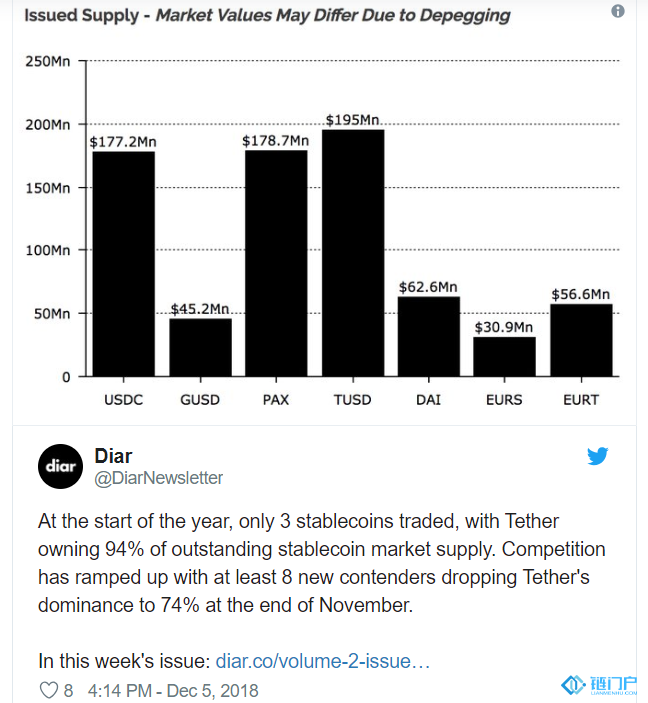Select the PAX bar in the chart

(276, 263)
